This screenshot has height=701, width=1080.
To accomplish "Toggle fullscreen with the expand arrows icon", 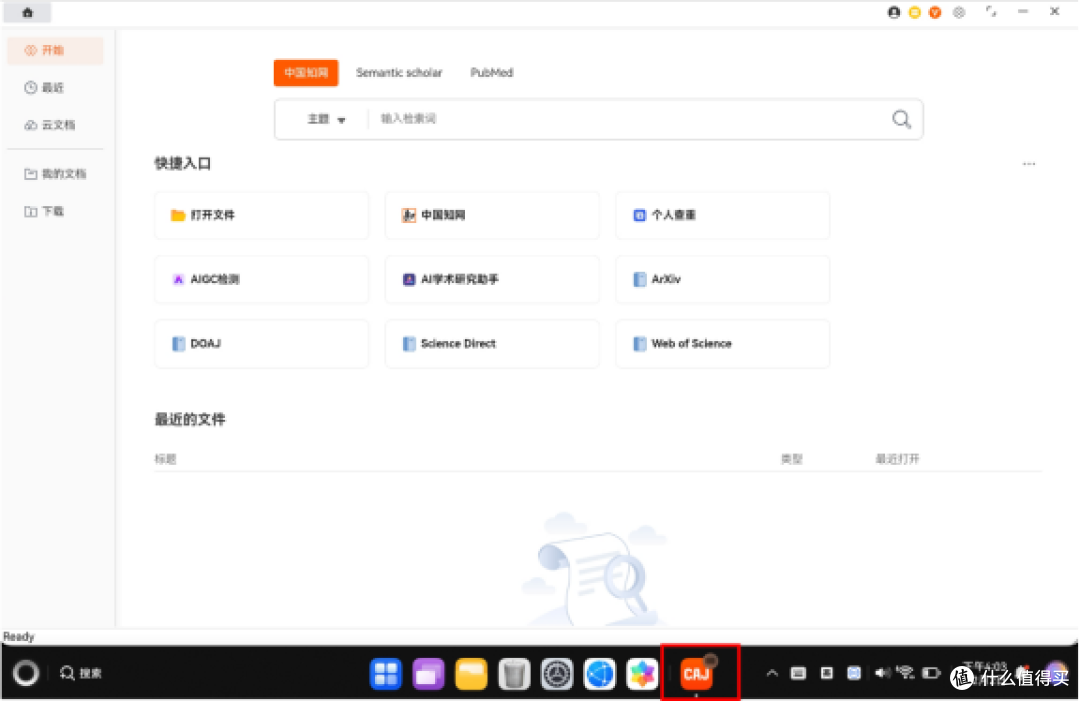I will 991,12.
